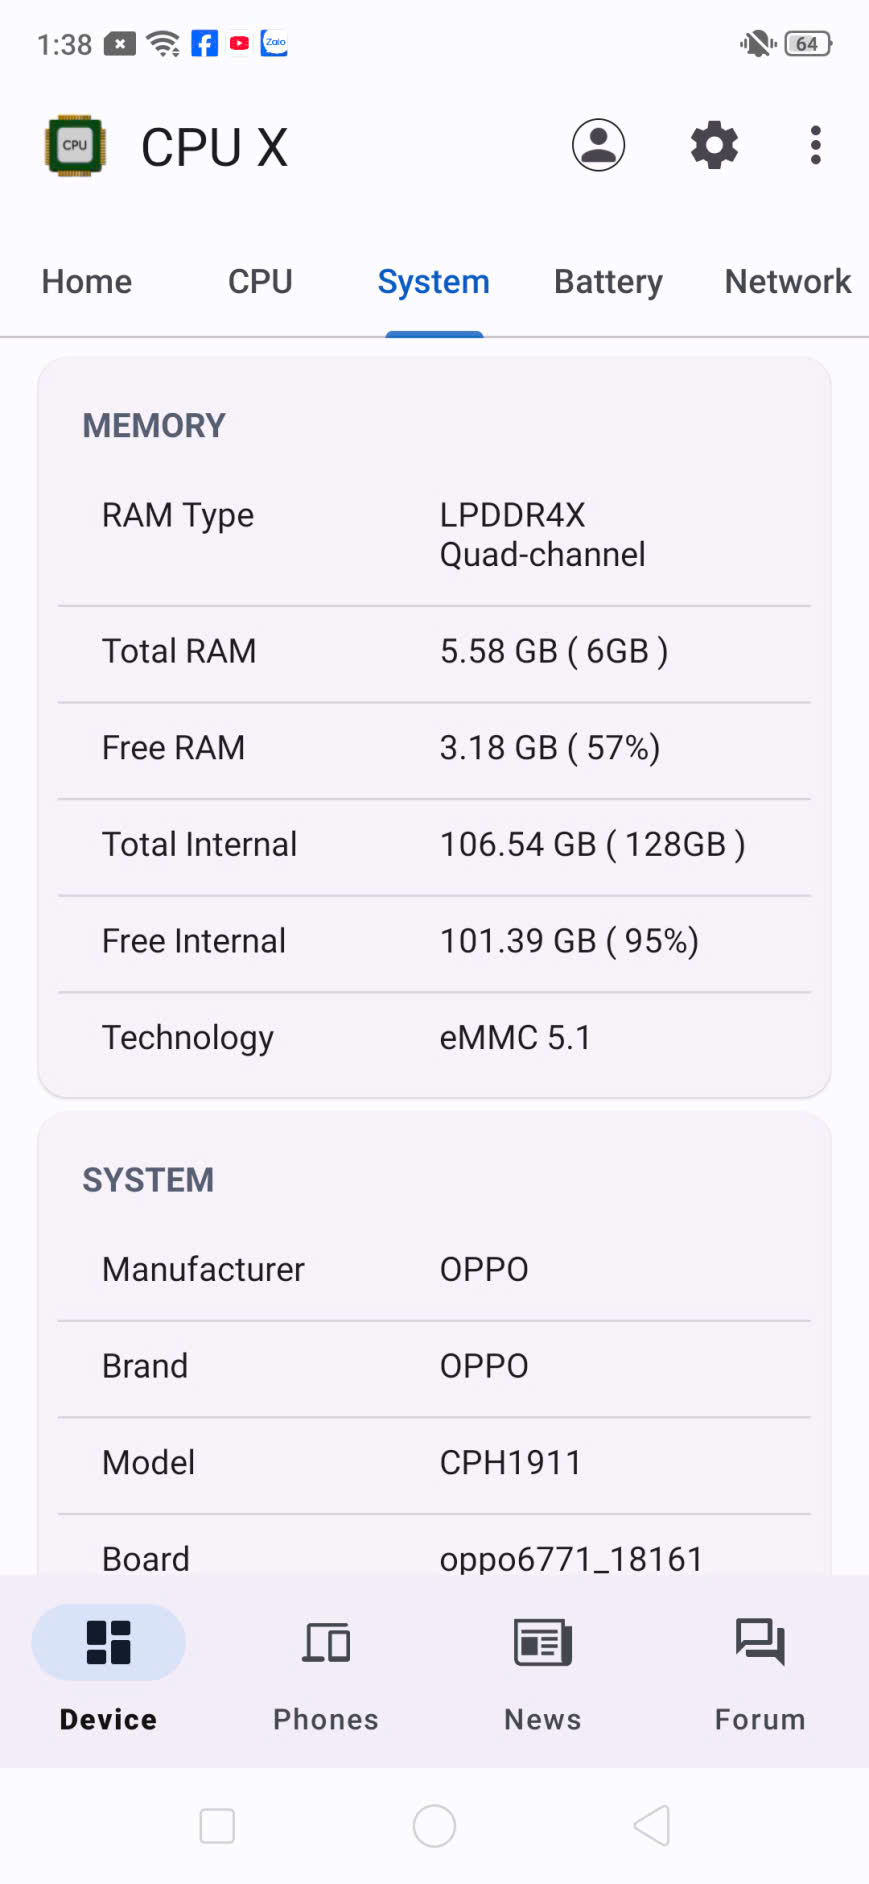Open recent apps square button

coord(217,1826)
